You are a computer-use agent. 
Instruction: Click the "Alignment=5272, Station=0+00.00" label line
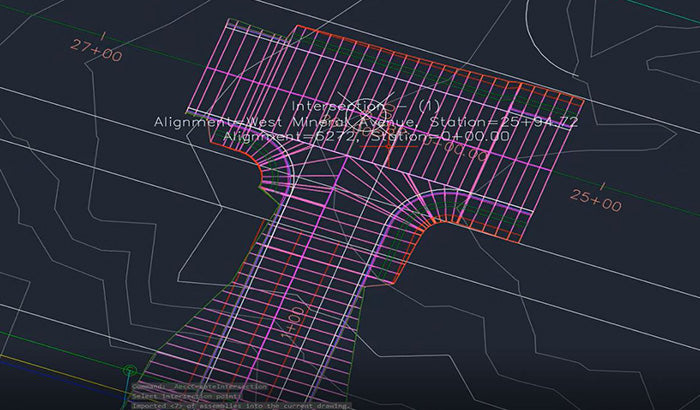(366, 136)
